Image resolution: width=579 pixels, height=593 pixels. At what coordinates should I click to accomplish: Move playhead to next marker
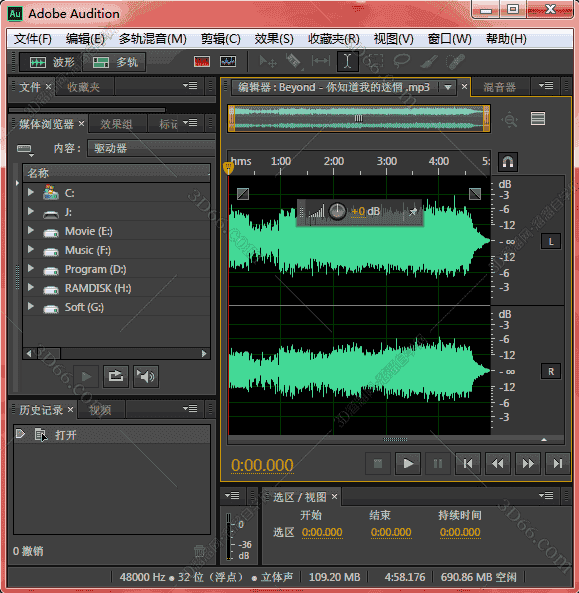(557, 464)
